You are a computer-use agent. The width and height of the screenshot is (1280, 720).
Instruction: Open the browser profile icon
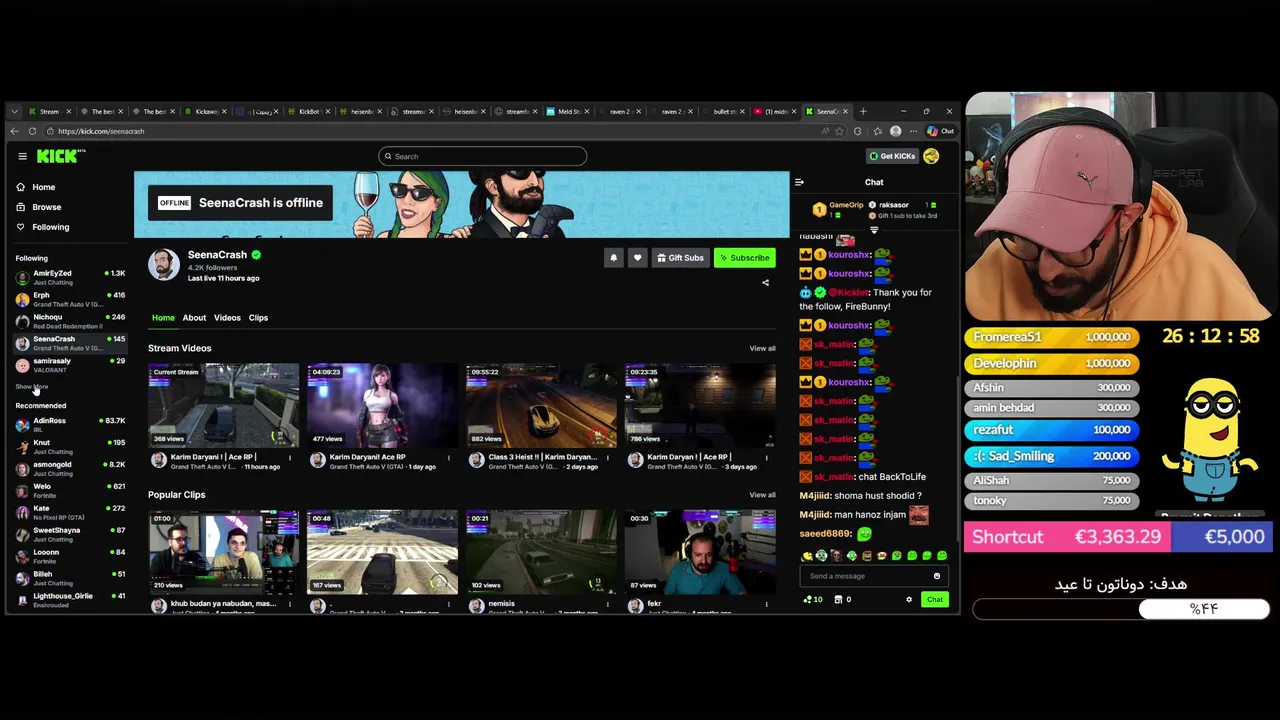coord(895,131)
